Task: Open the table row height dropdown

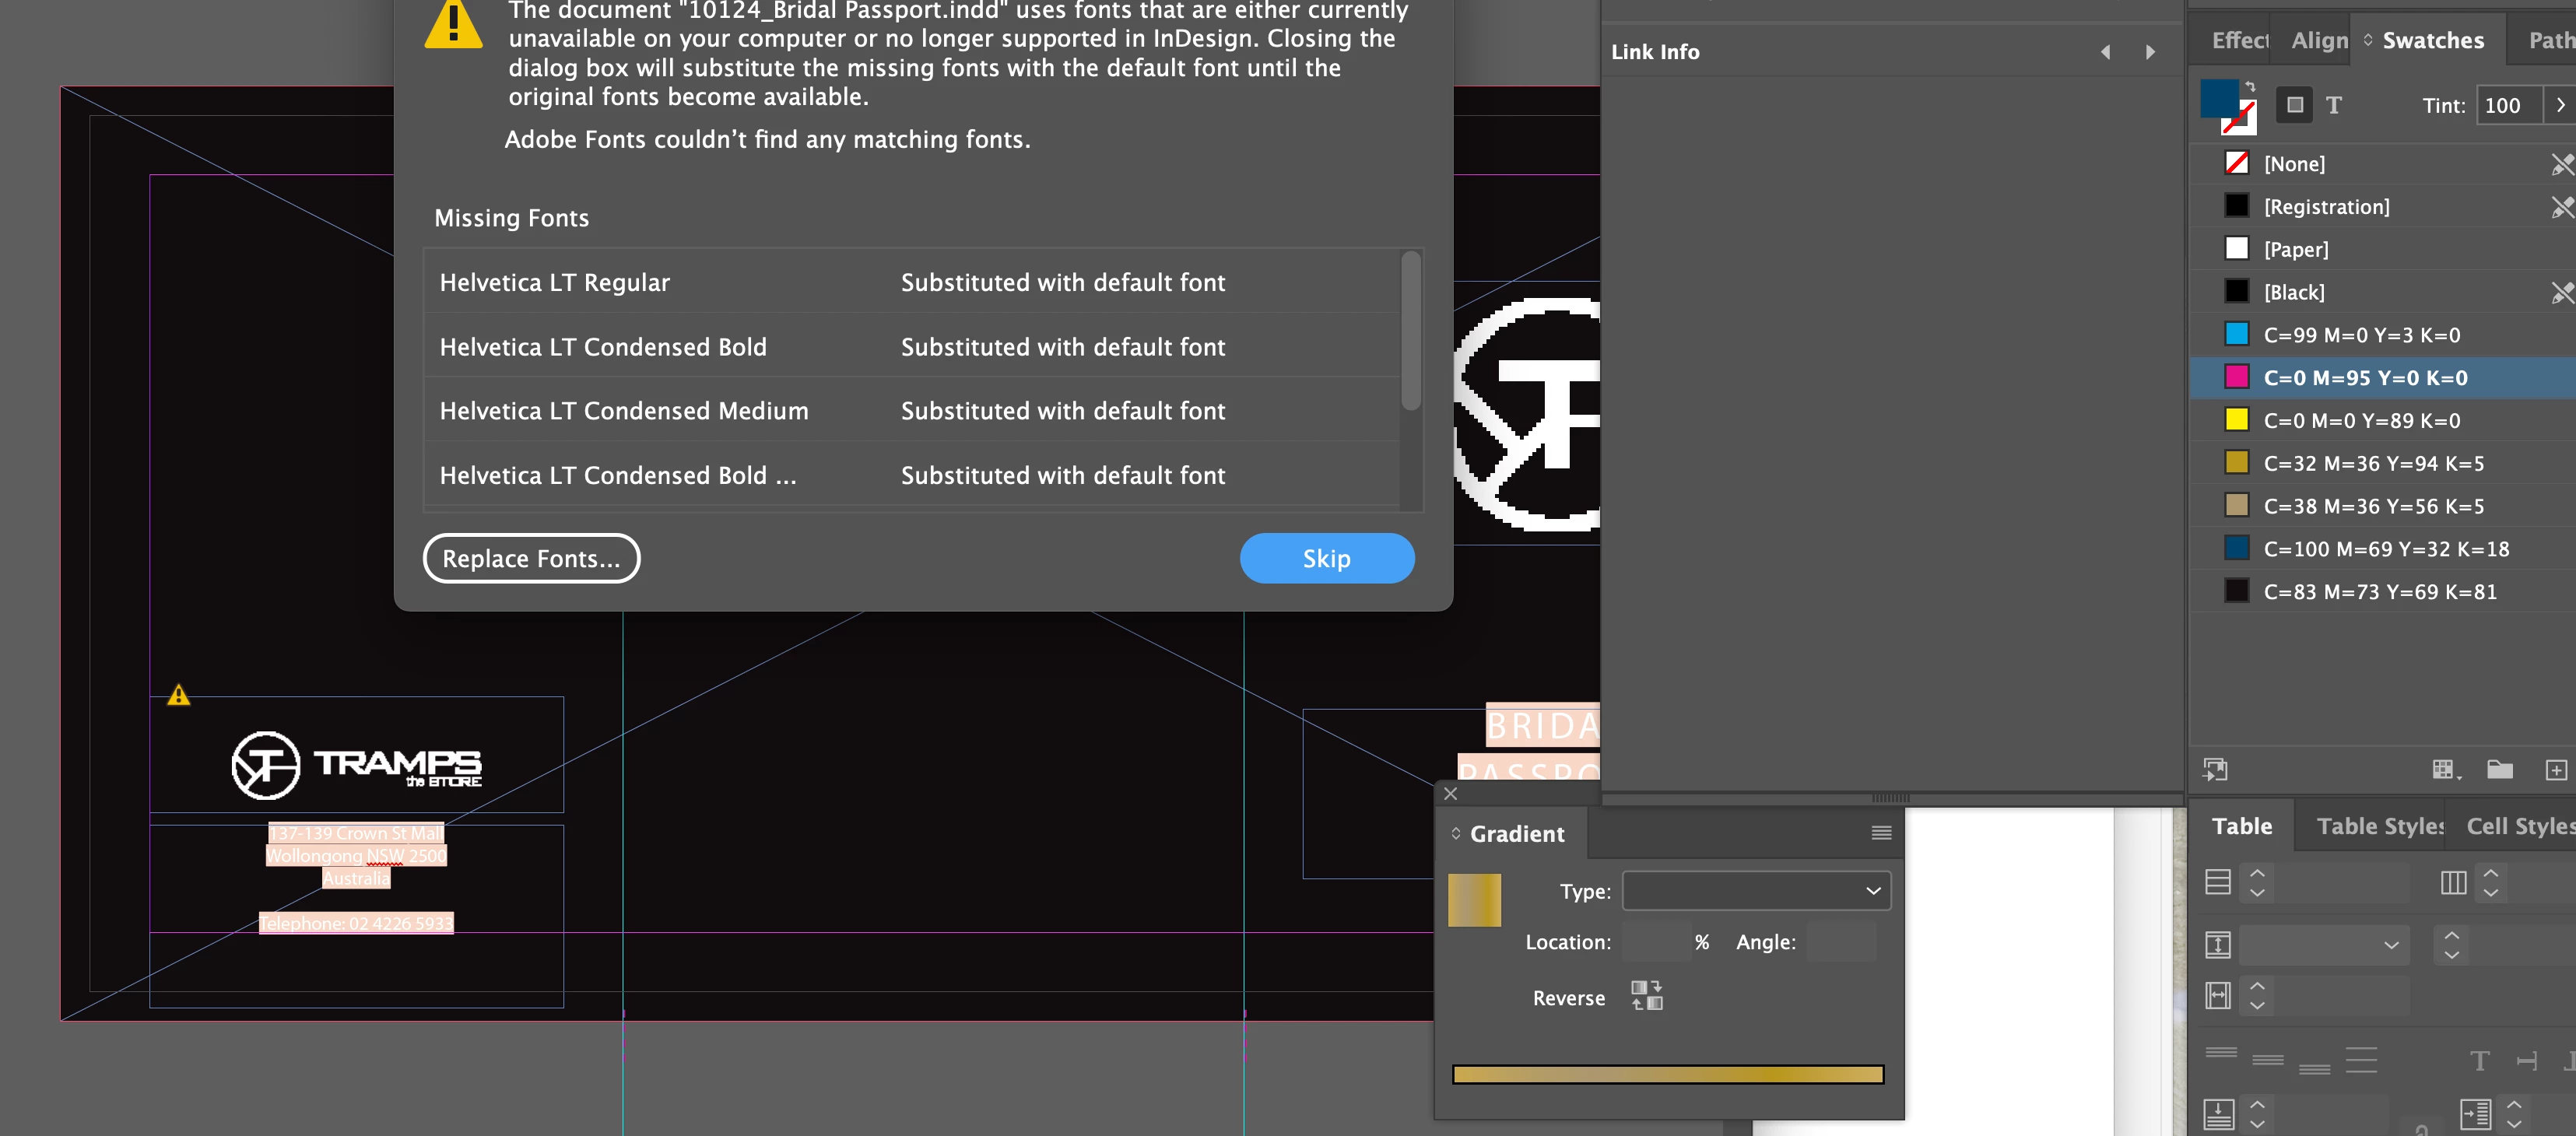Action: coord(2391,945)
